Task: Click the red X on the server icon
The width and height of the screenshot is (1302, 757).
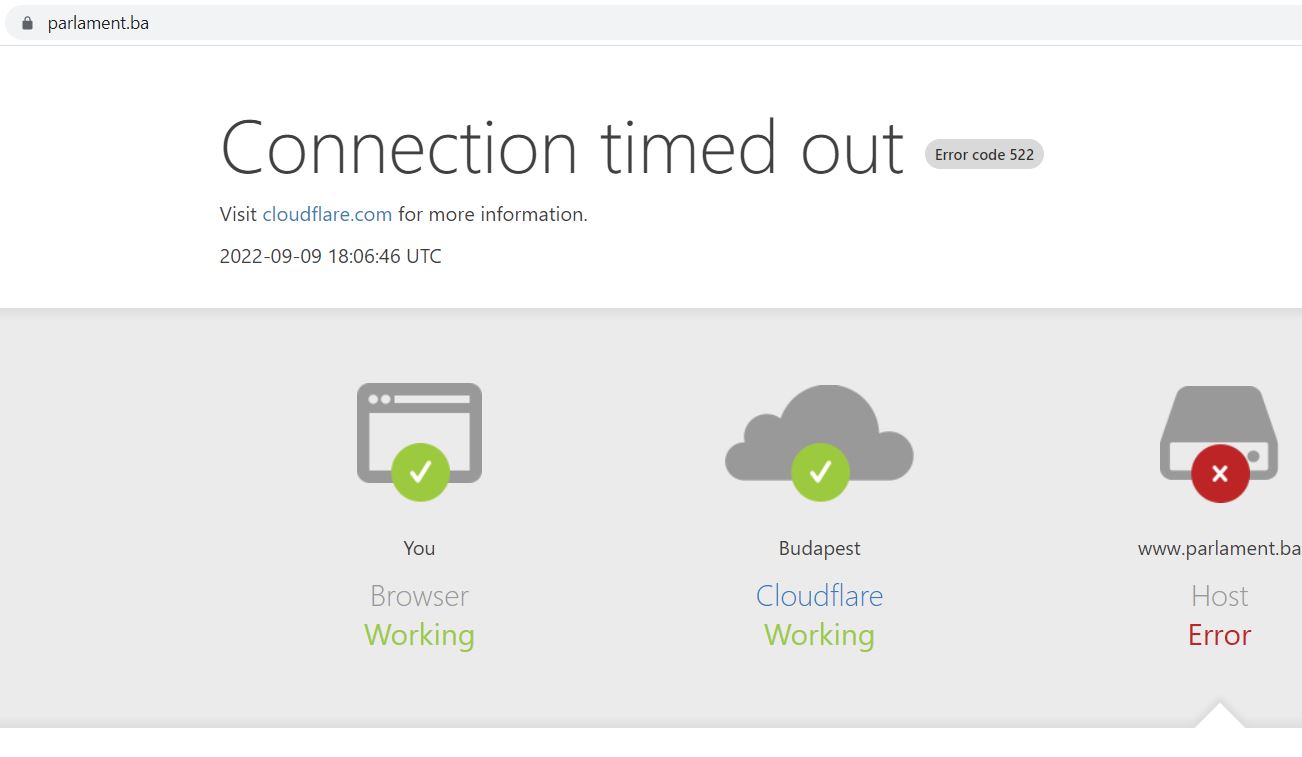Action: tap(1220, 473)
